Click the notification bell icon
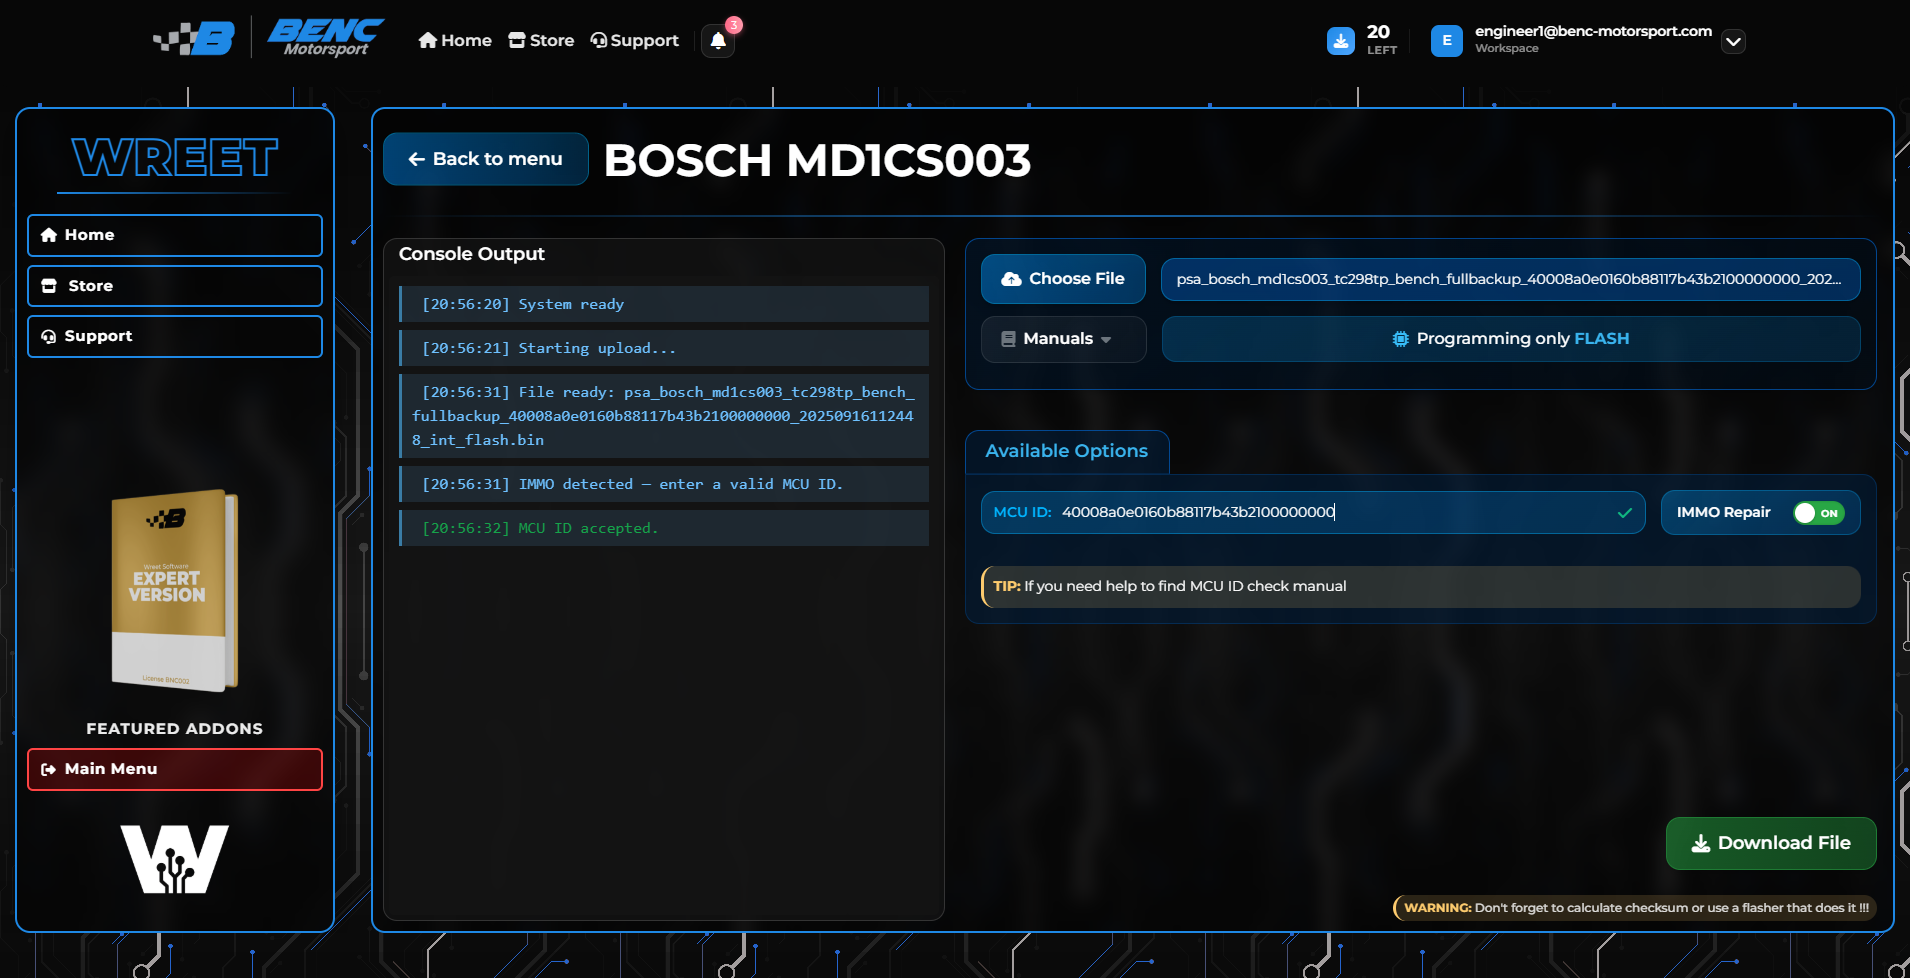Image resolution: width=1910 pixels, height=978 pixels. pyautogui.click(x=718, y=41)
